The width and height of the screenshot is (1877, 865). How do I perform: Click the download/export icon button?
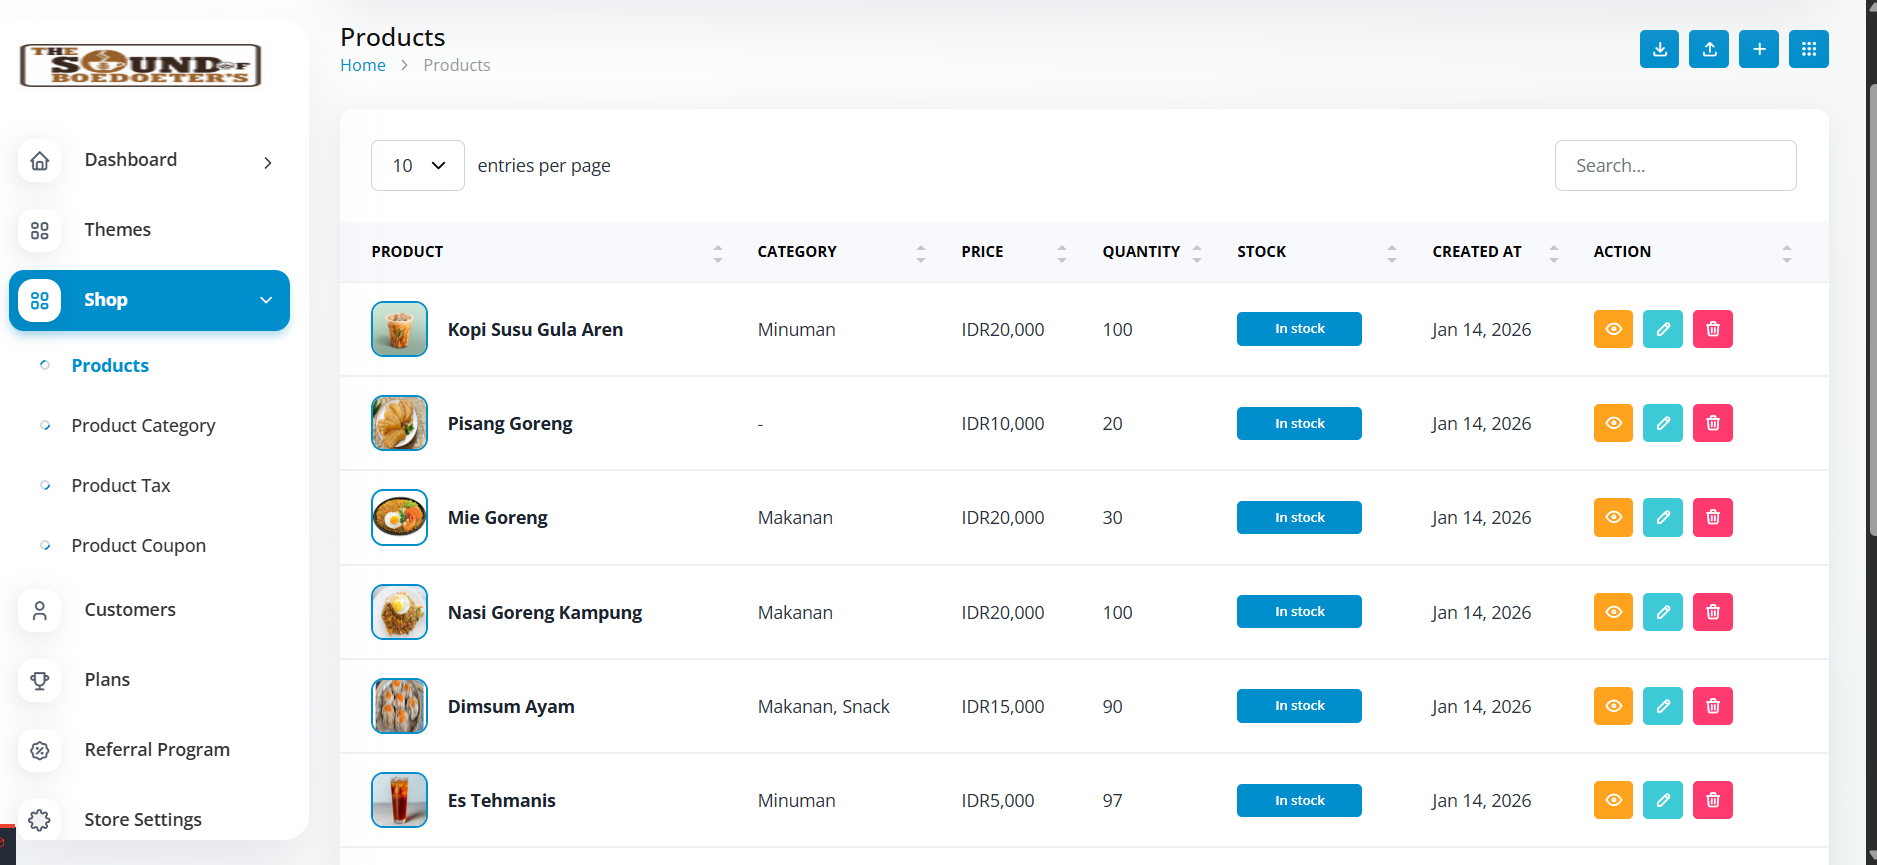click(x=1659, y=49)
